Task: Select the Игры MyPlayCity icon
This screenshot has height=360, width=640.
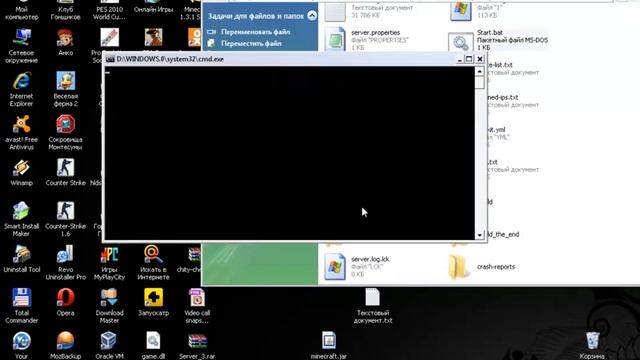Action: [x=109, y=254]
